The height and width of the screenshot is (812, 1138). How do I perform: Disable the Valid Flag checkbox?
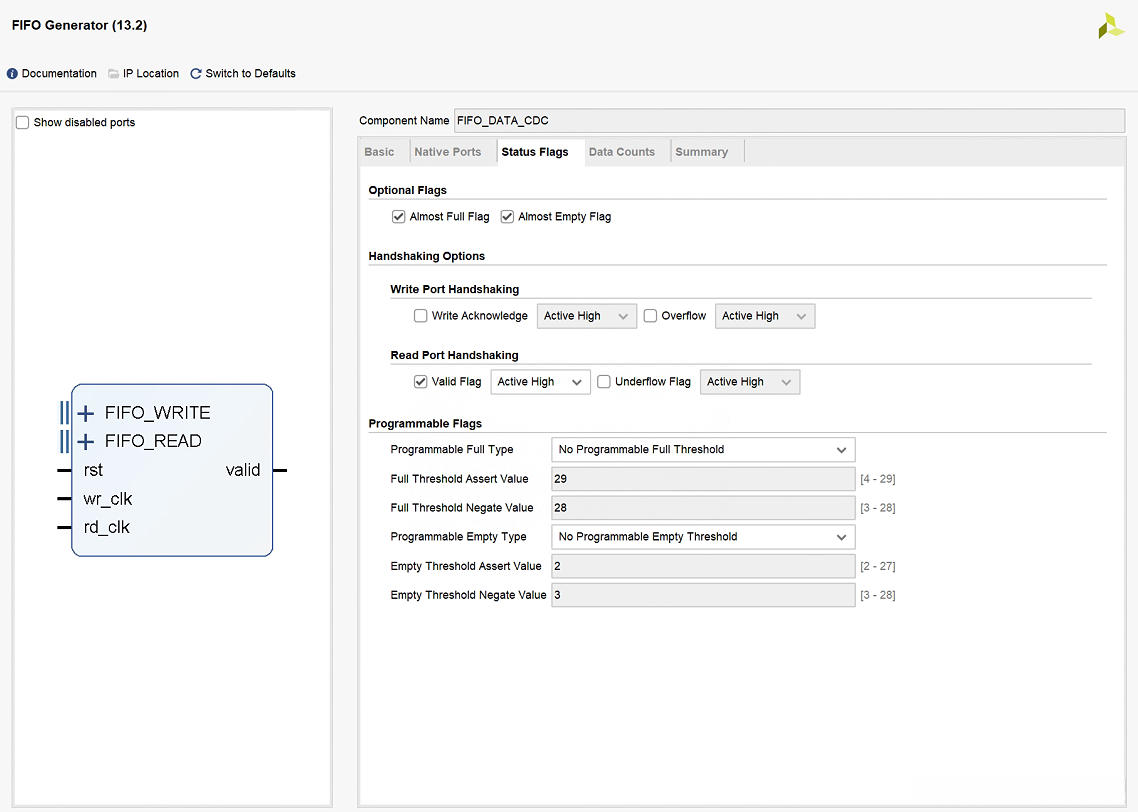tap(421, 382)
